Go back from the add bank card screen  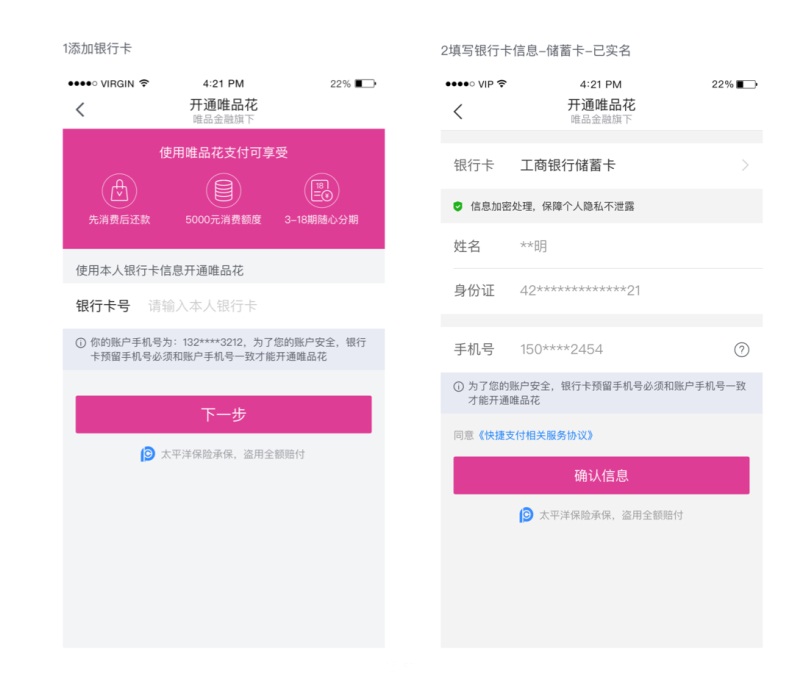[80, 109]
